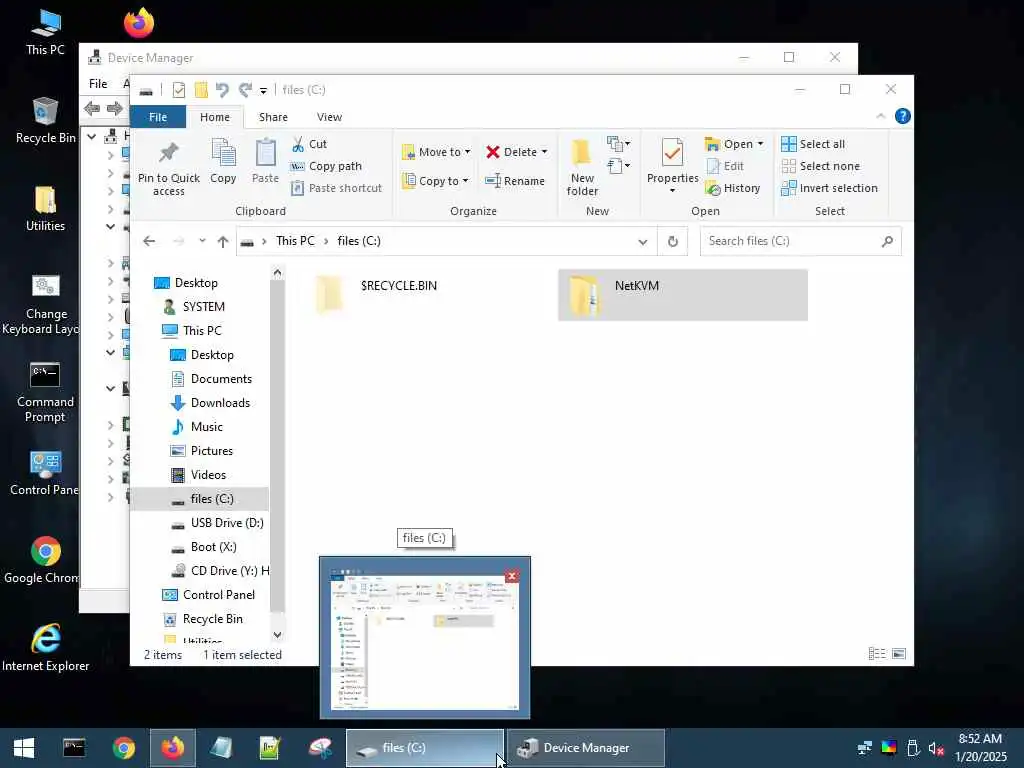Switch to Large icons view in status bar
Image resolution: width=1024 pixels, height=768 pixels.
point(899,654)
